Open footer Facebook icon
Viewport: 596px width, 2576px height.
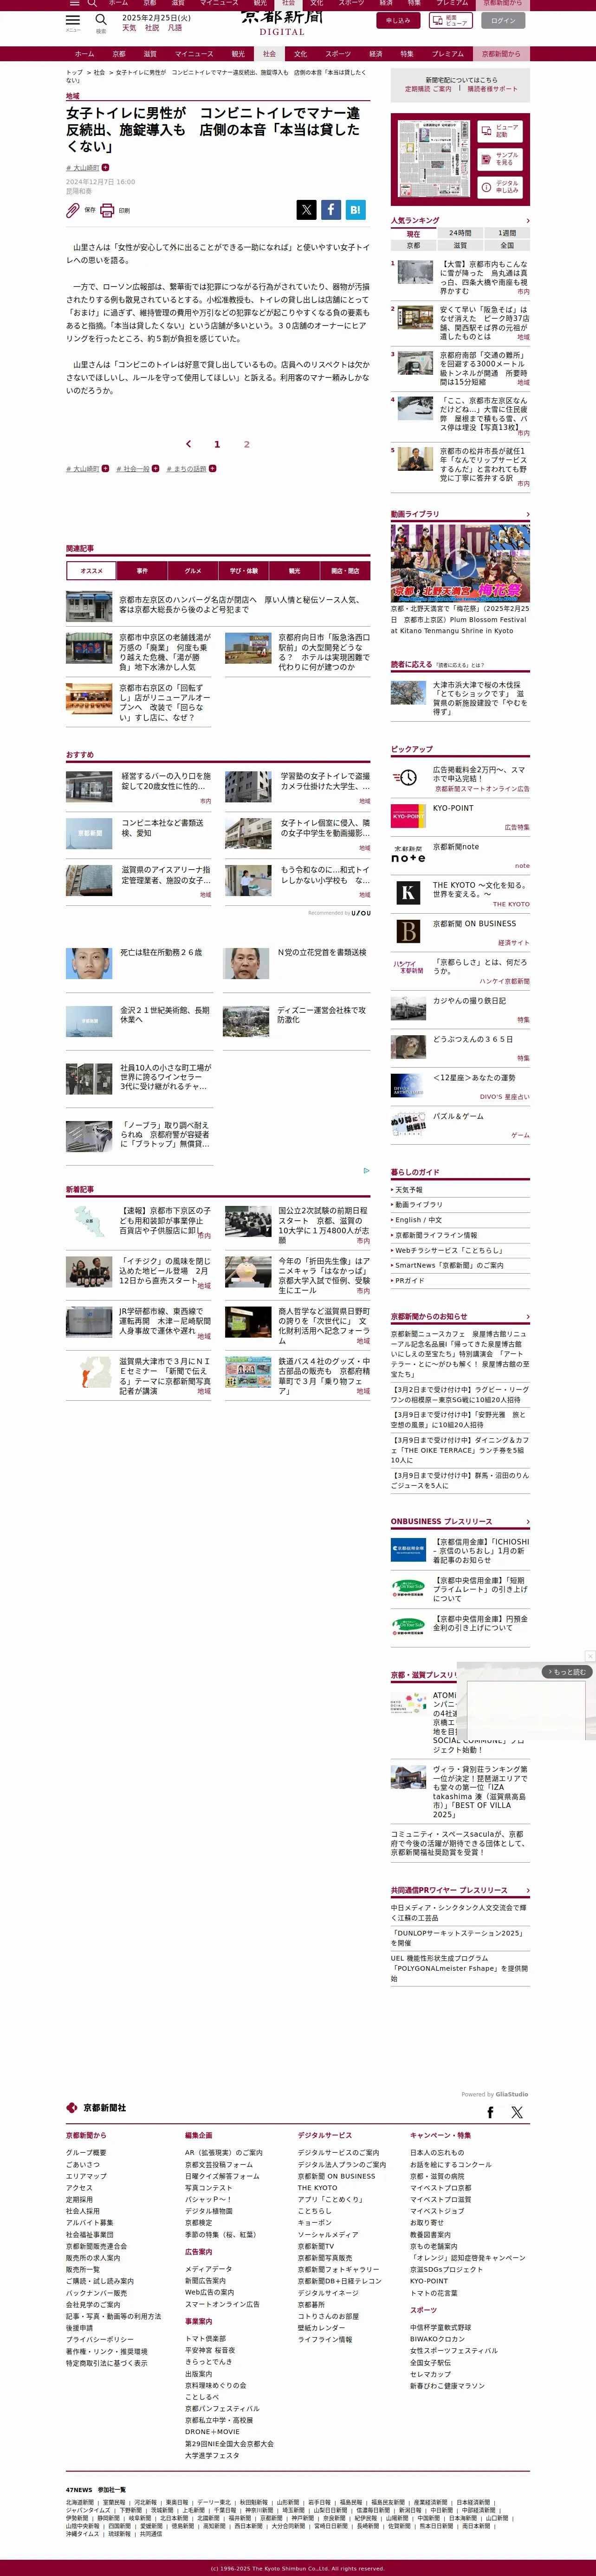[x=490, y=2112]
